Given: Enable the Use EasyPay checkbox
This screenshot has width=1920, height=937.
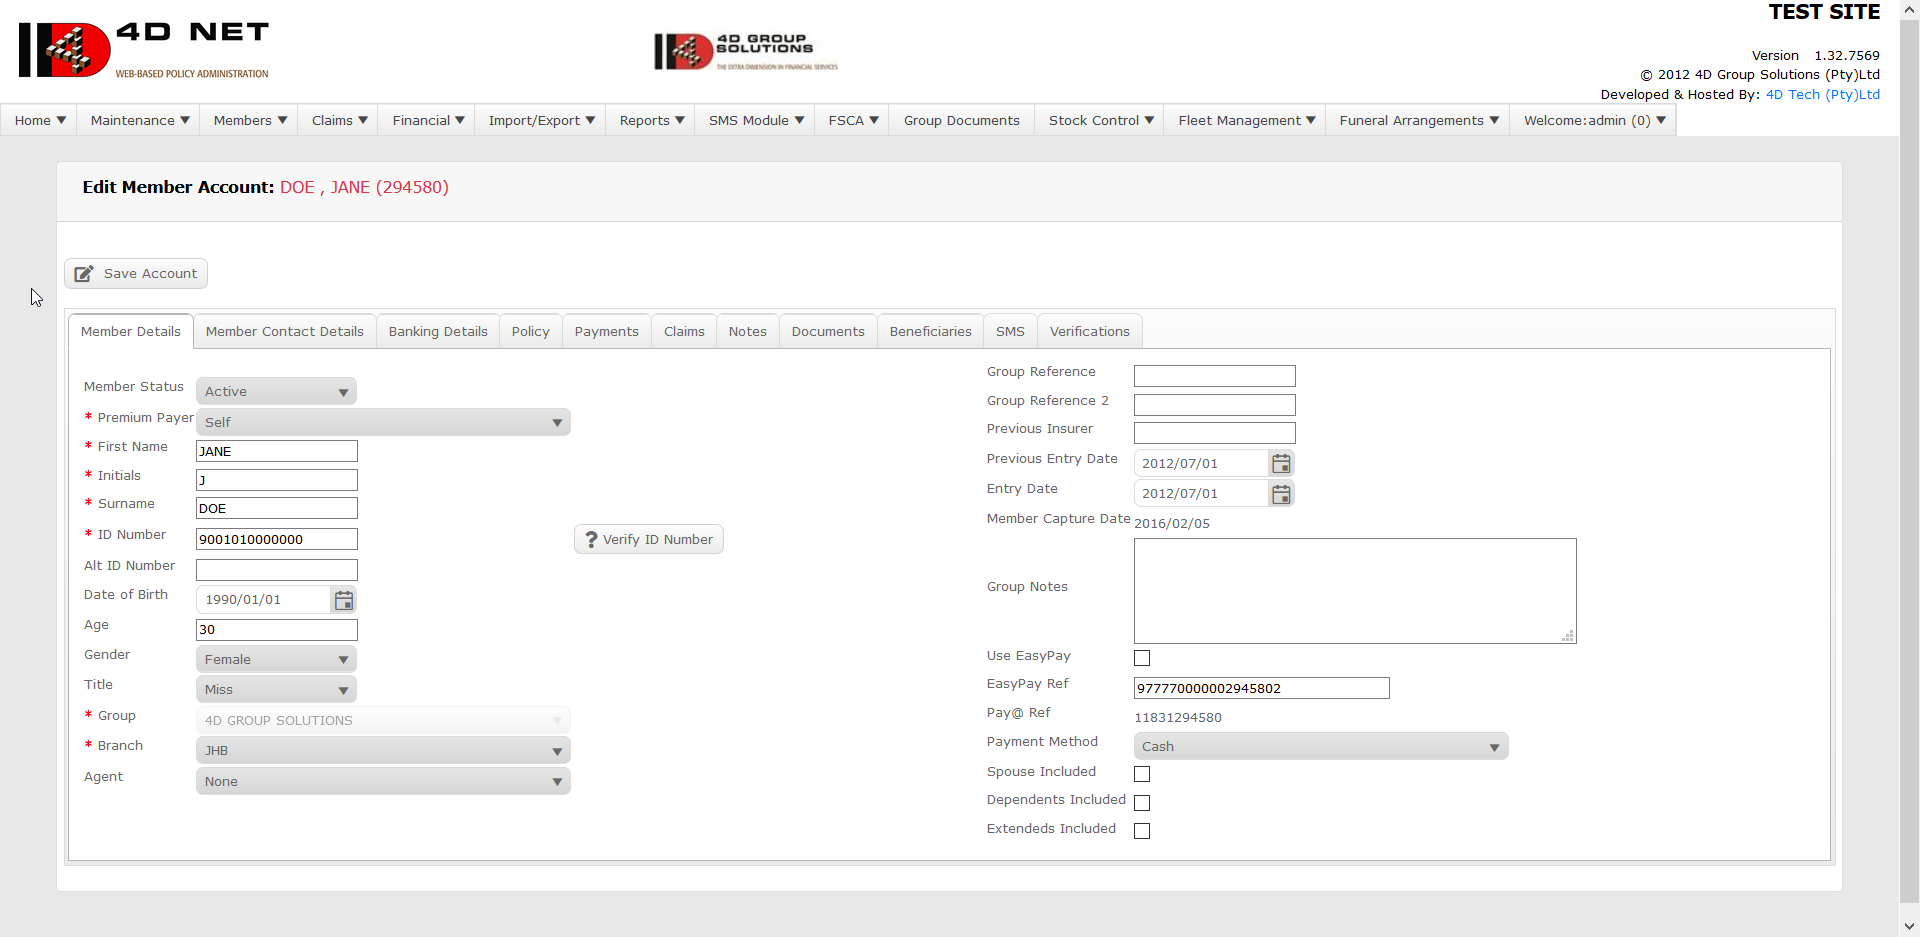Looking at the screenshot, I should tap(1142, 658).
